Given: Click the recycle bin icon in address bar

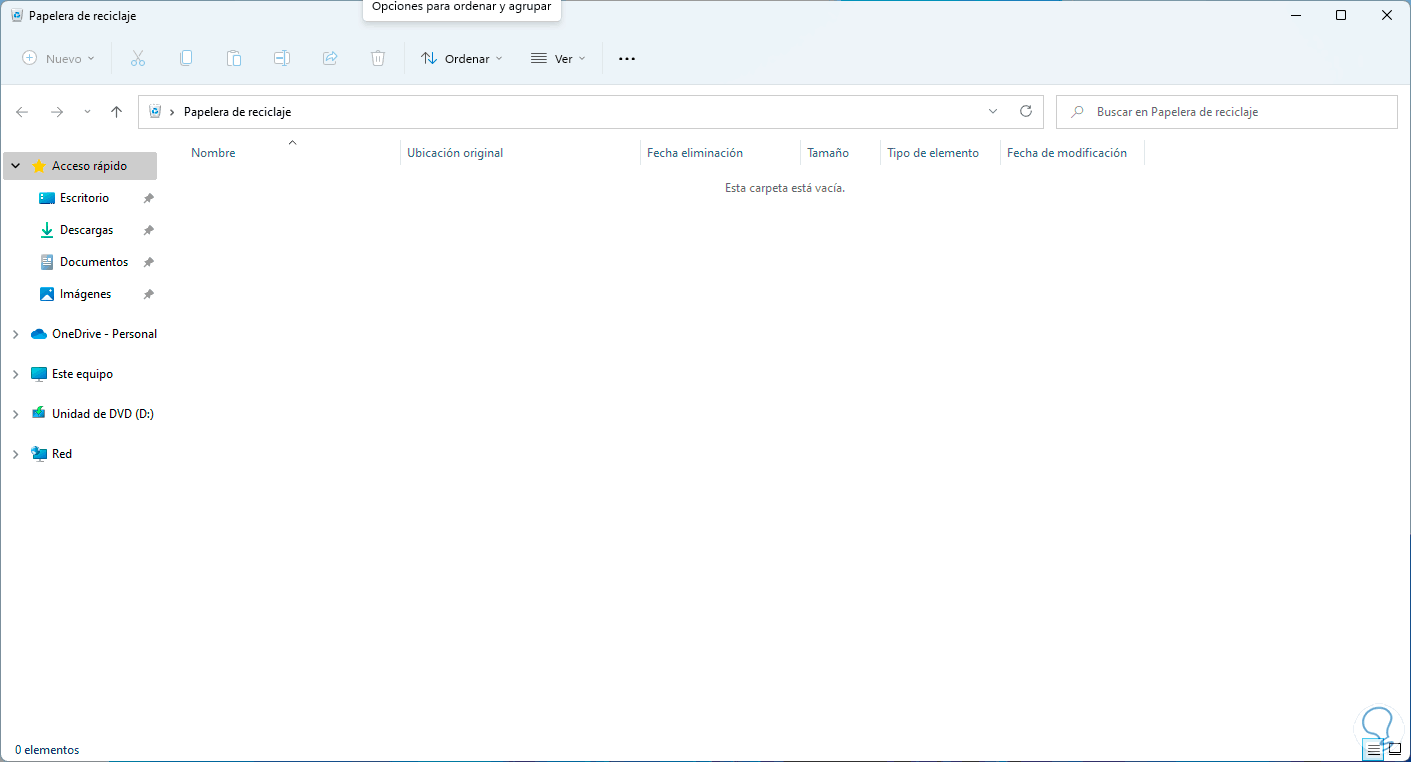Looking at the screenshot, I should (155, 112).
